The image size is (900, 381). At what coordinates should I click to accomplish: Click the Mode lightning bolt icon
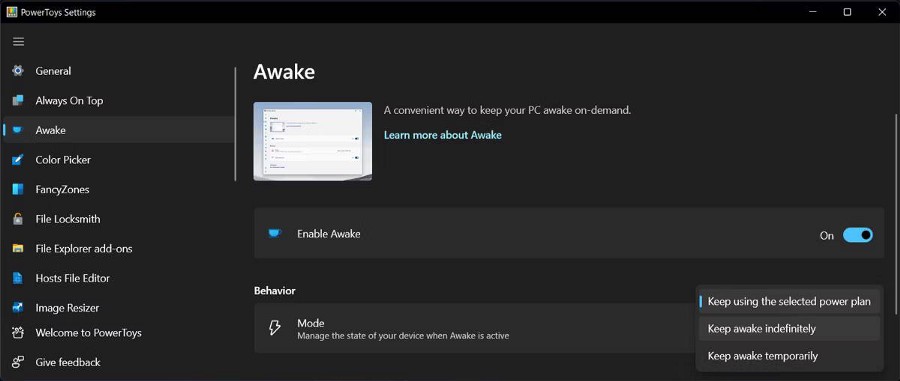coord(275,328)
